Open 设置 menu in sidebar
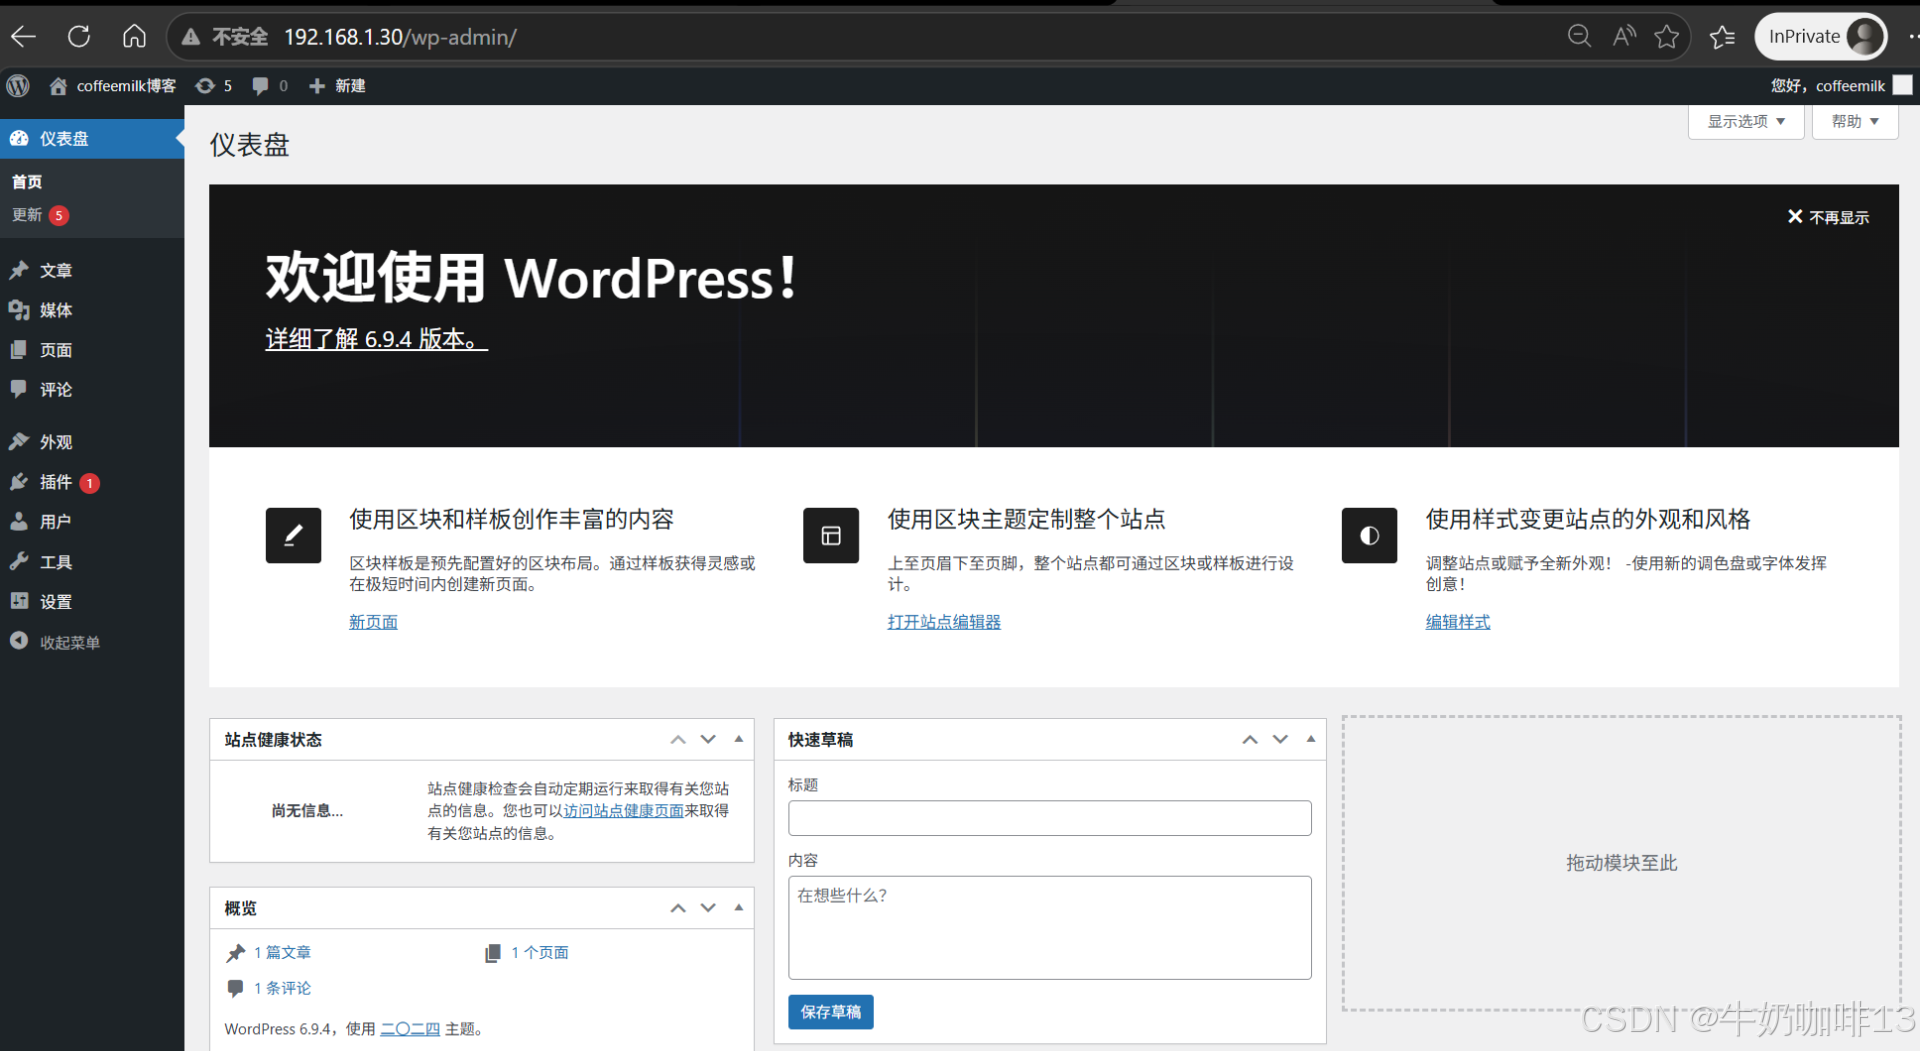Image resolution: width=1920 pixels, height=1051 pixels. point(92,602)
